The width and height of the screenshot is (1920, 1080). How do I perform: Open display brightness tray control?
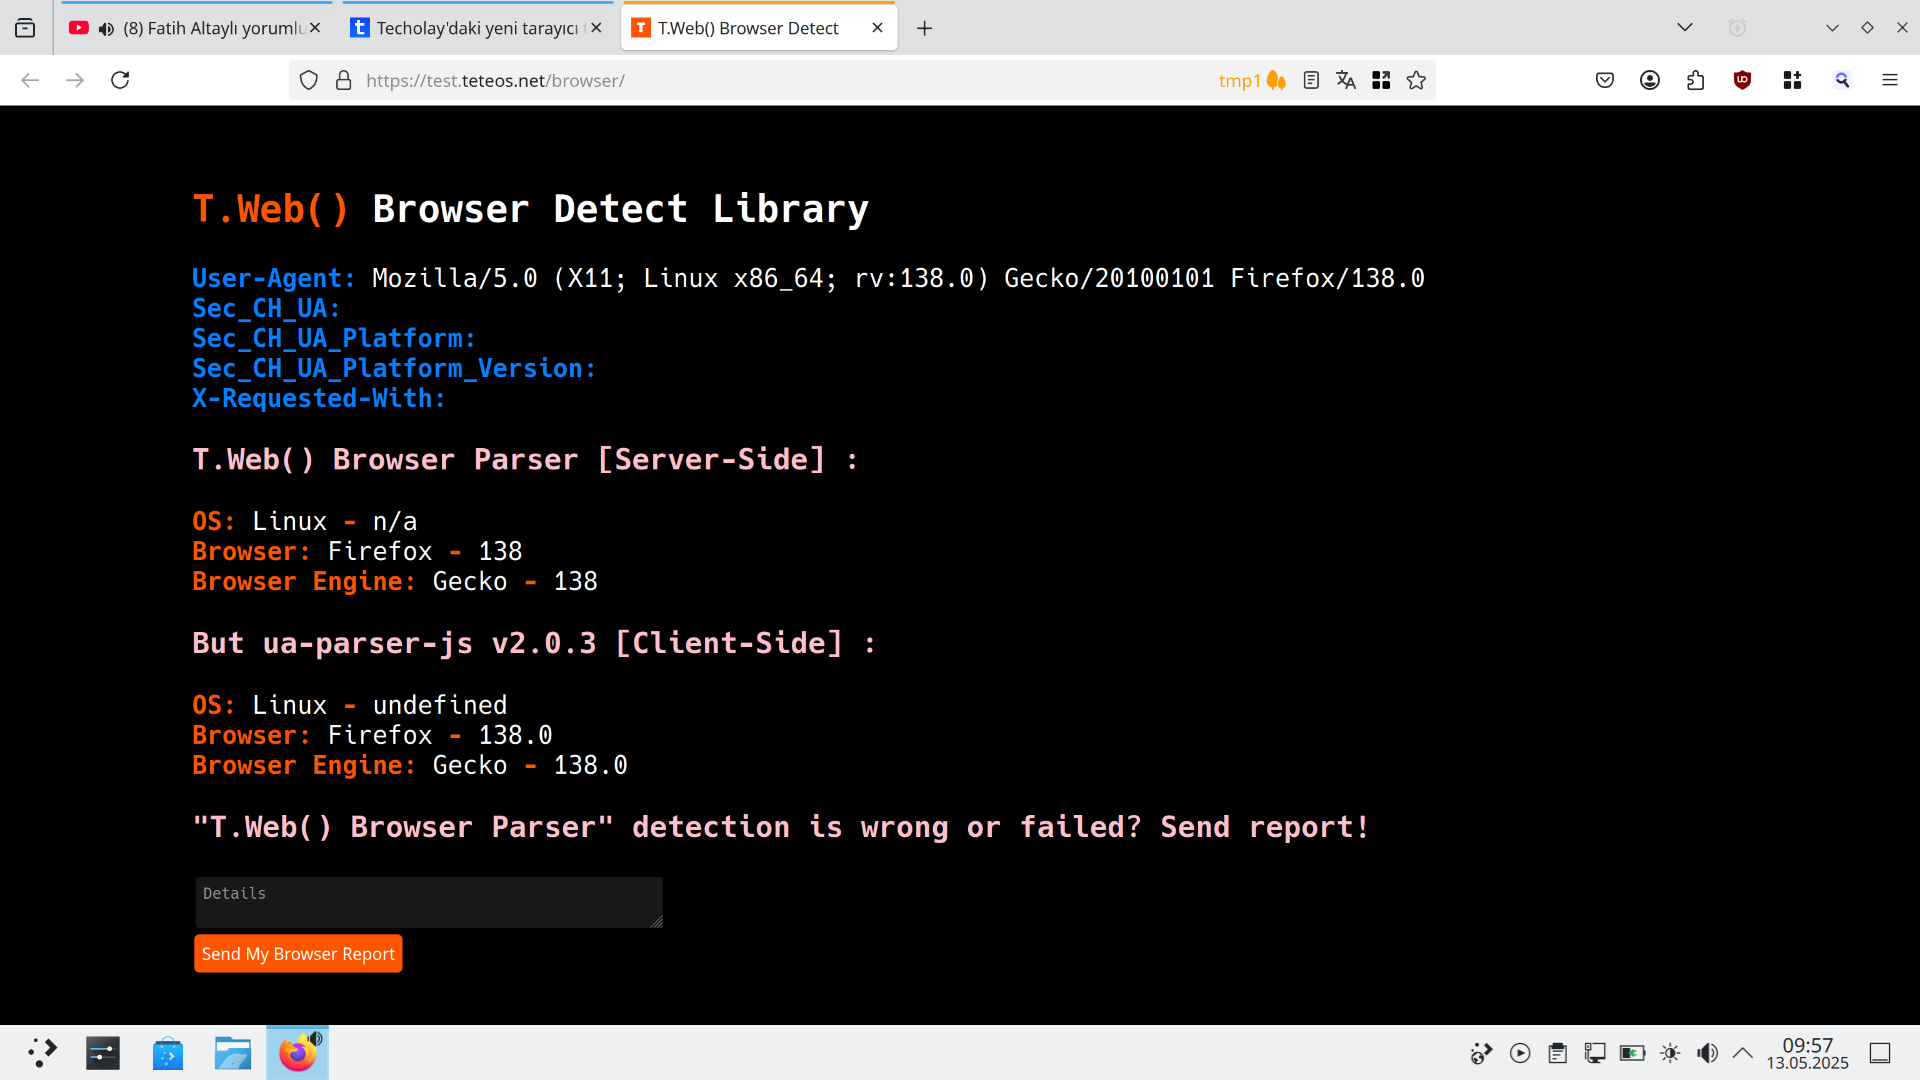point(1670,1053)
